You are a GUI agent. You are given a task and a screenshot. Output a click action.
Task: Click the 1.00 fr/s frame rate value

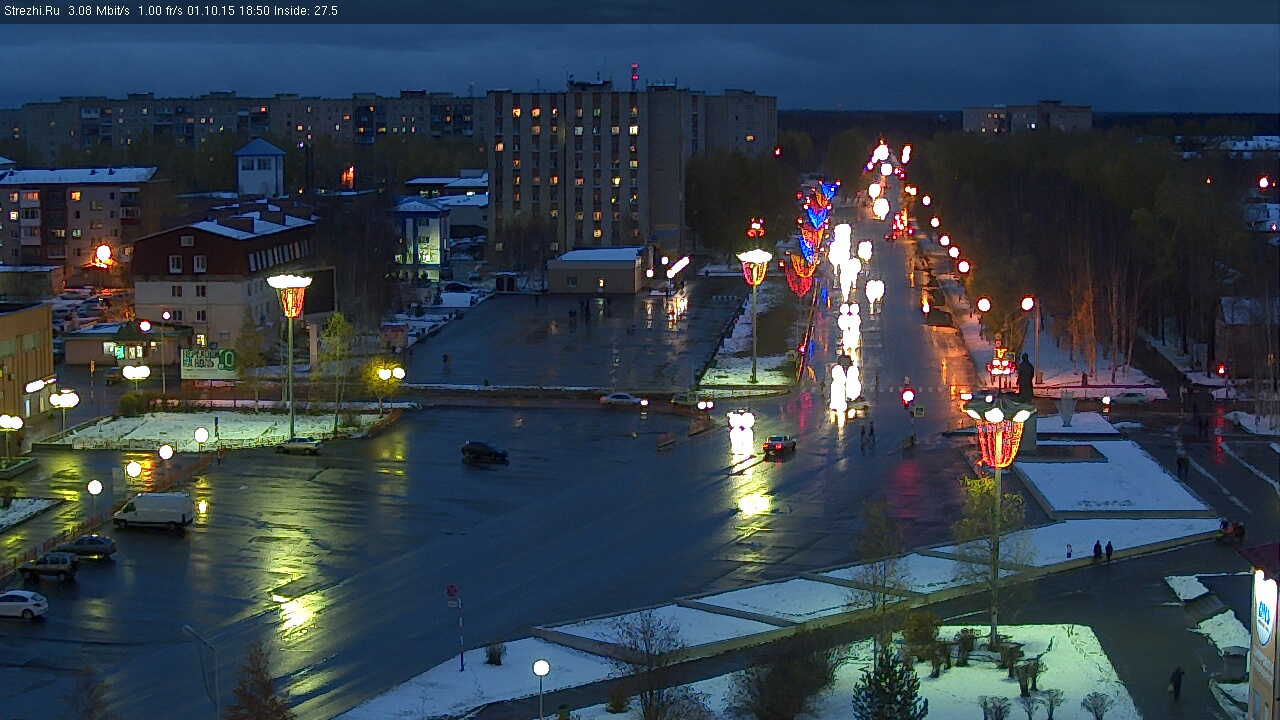tap(160, 11)
